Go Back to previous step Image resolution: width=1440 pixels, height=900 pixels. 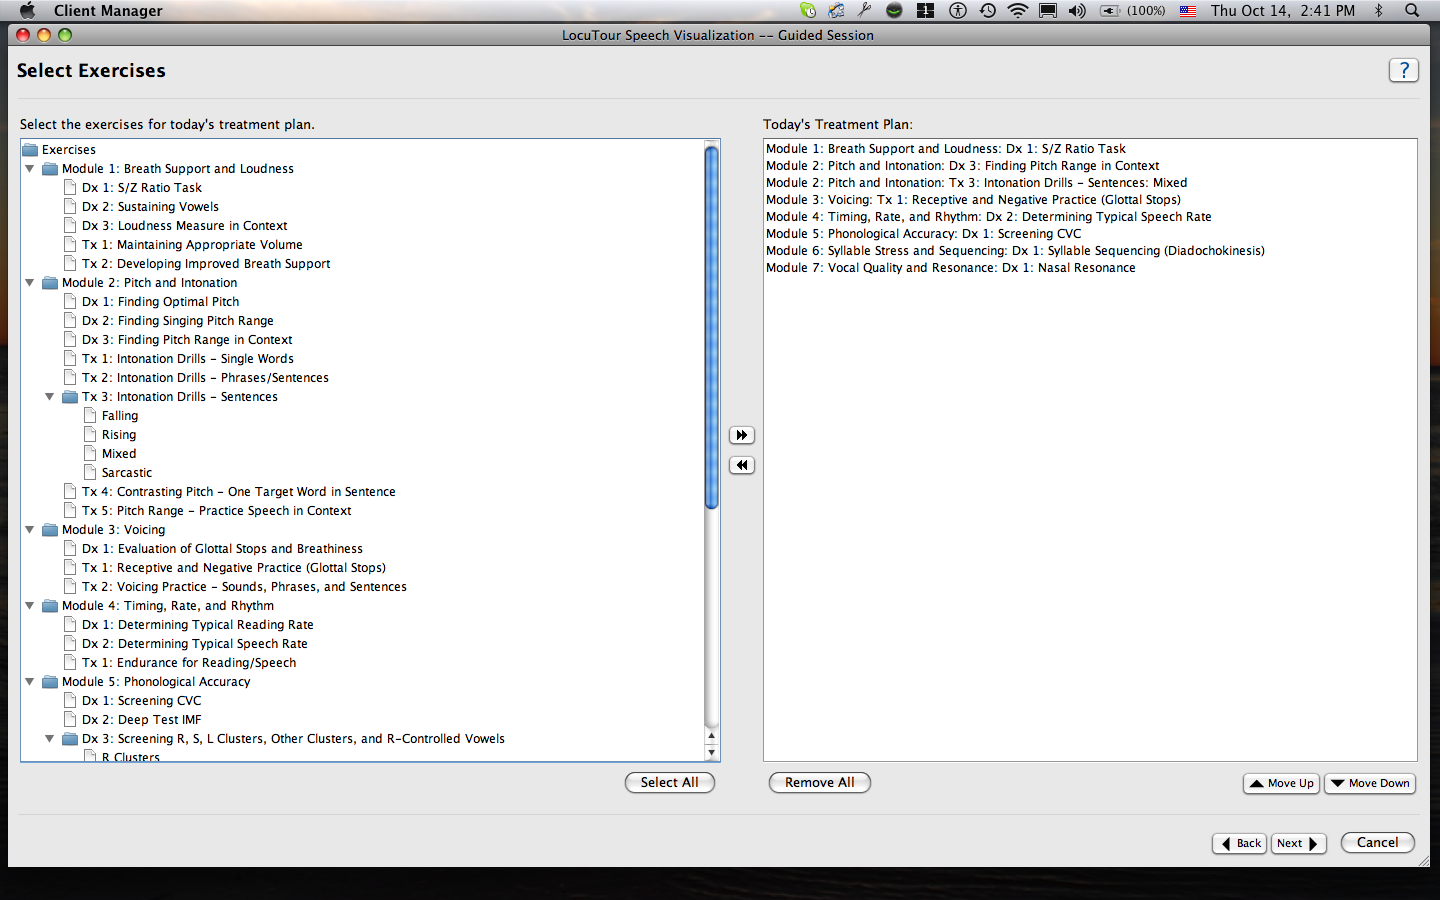pyautogui.click(x=1240, y=843)
